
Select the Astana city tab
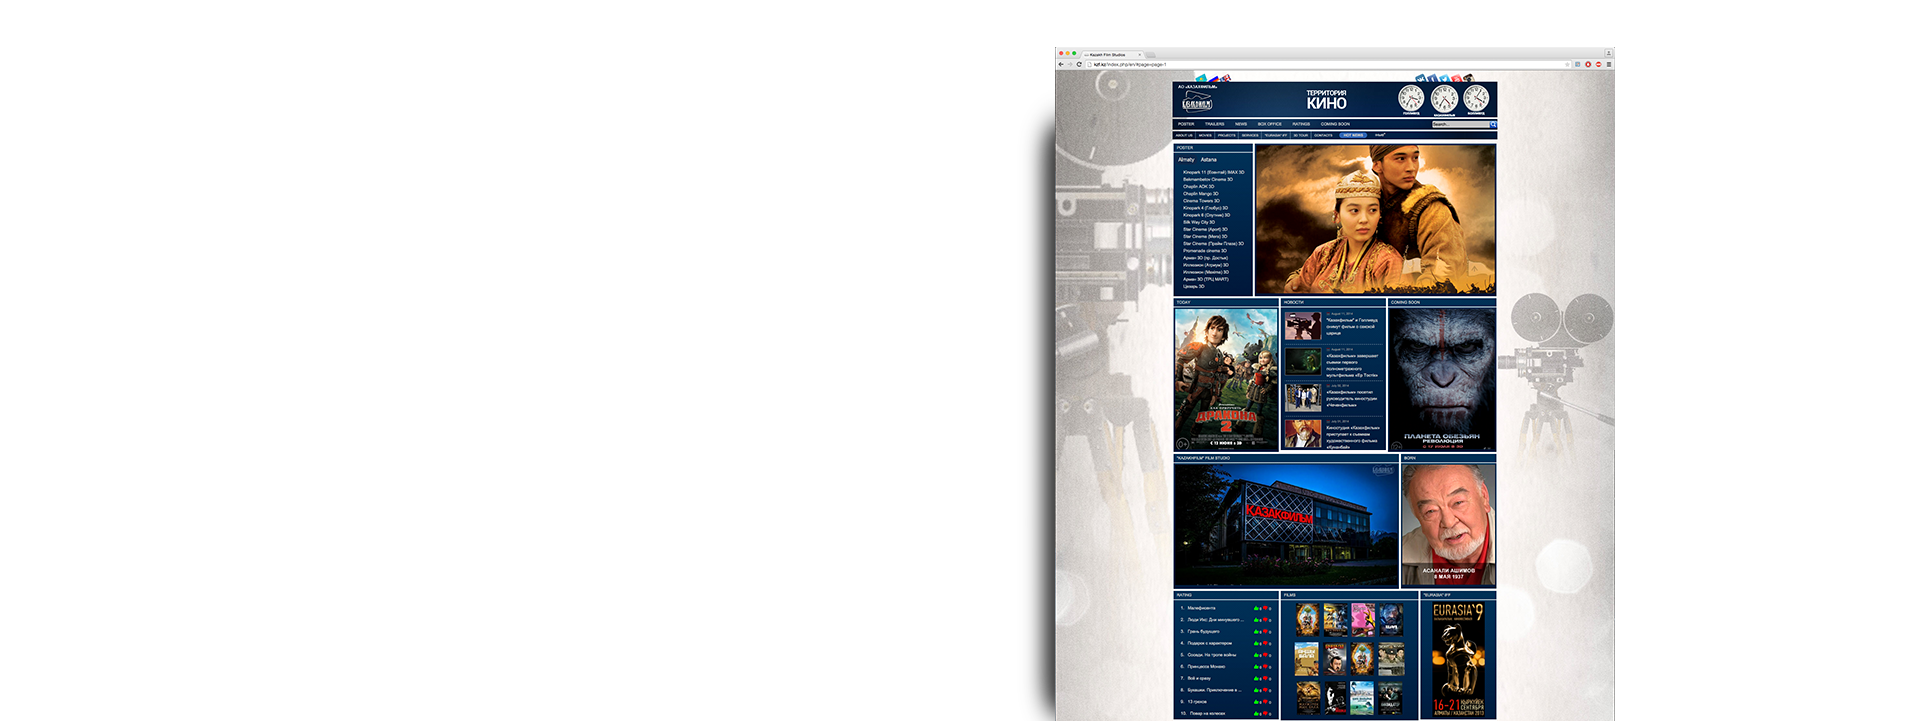click(1209, 160)
